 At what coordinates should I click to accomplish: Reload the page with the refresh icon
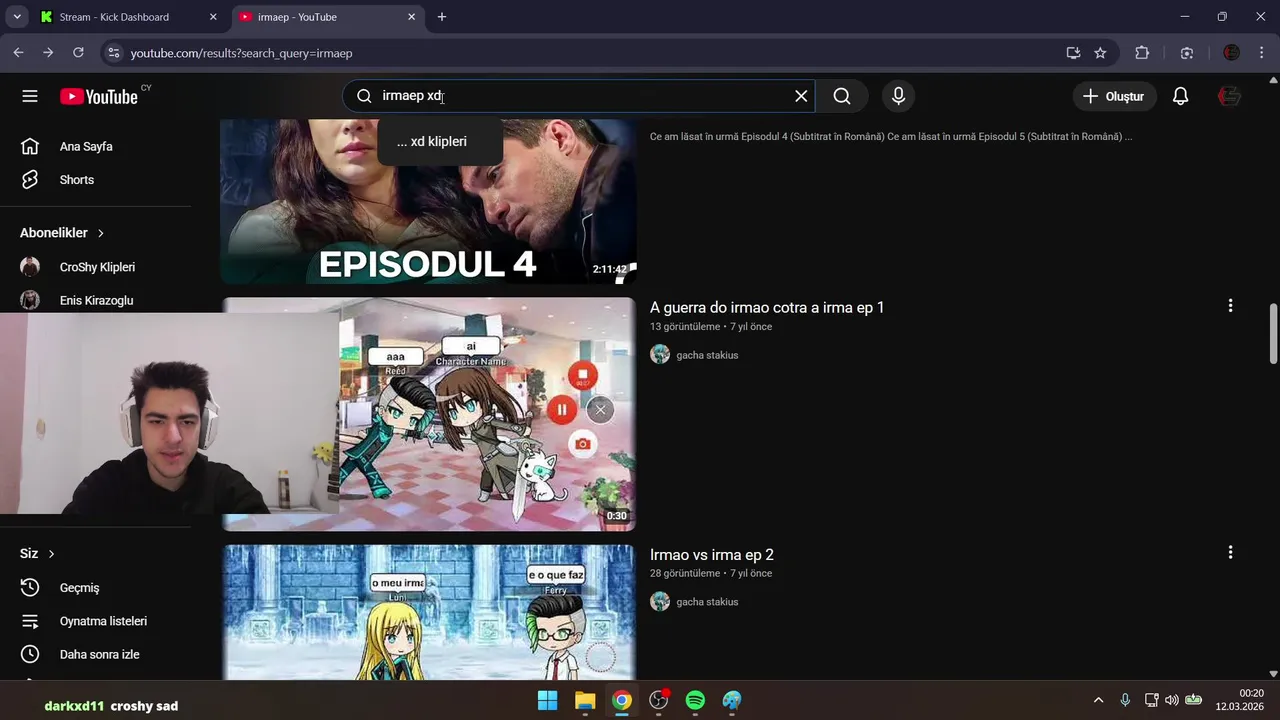click(x=80, y=53)
